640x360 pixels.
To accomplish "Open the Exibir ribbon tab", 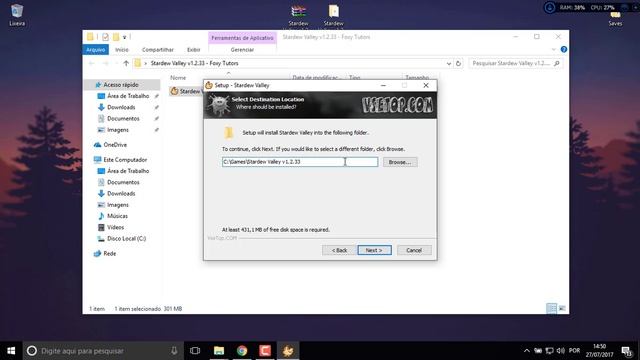I will [x=193, y=50].
